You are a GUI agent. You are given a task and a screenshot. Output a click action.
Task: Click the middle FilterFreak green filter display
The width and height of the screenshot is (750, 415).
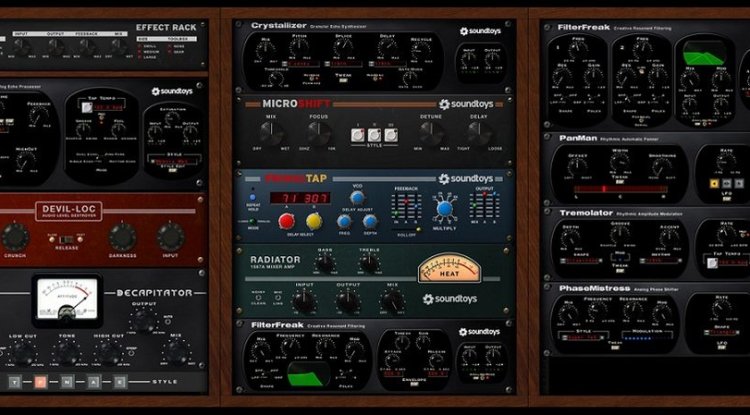click(x=308, y=374)
